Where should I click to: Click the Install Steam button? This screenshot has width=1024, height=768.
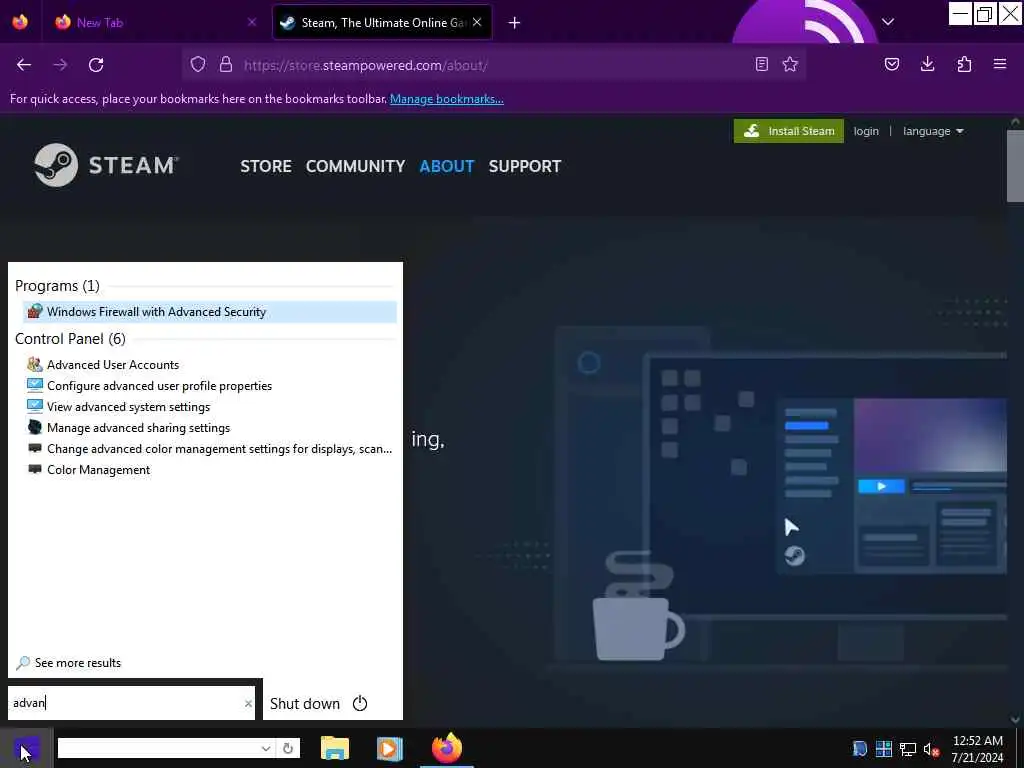(x=788, y=131)
